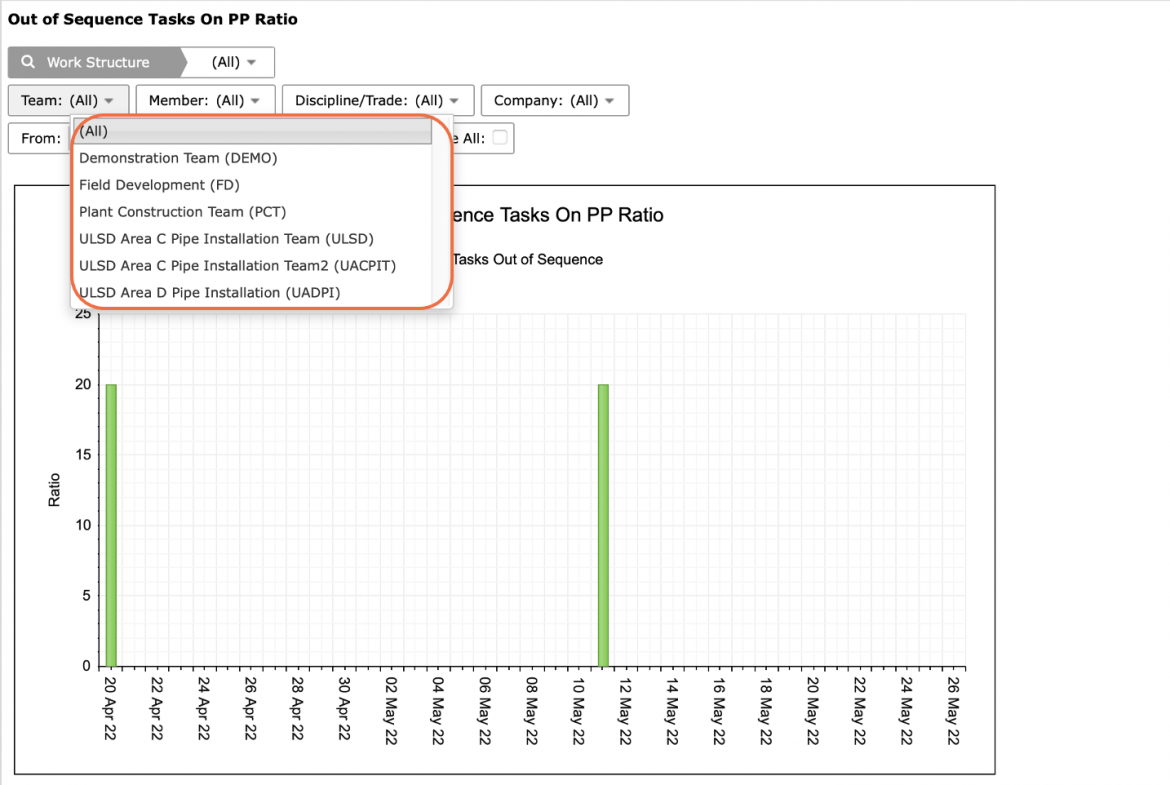Tick the All checkbox beside the date range
This screenshot has width=1170, height=785.
500,137
